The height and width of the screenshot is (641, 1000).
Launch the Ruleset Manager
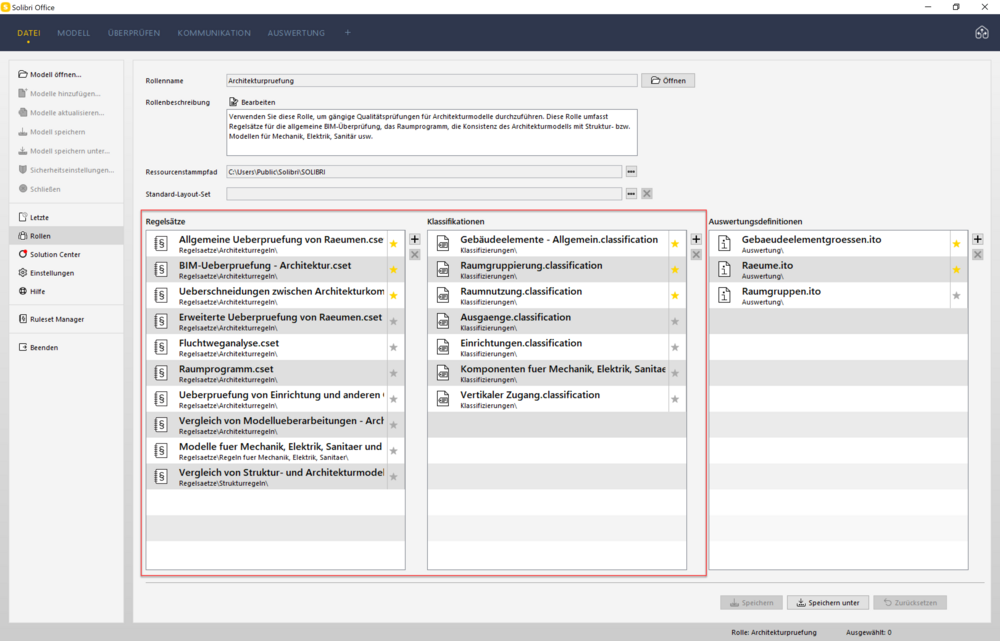[51, 319]
